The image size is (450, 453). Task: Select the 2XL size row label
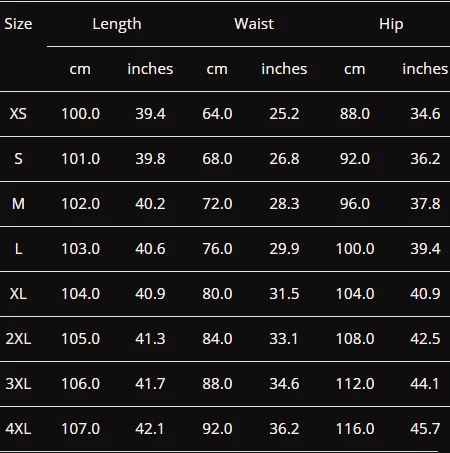tap(18, 339)
